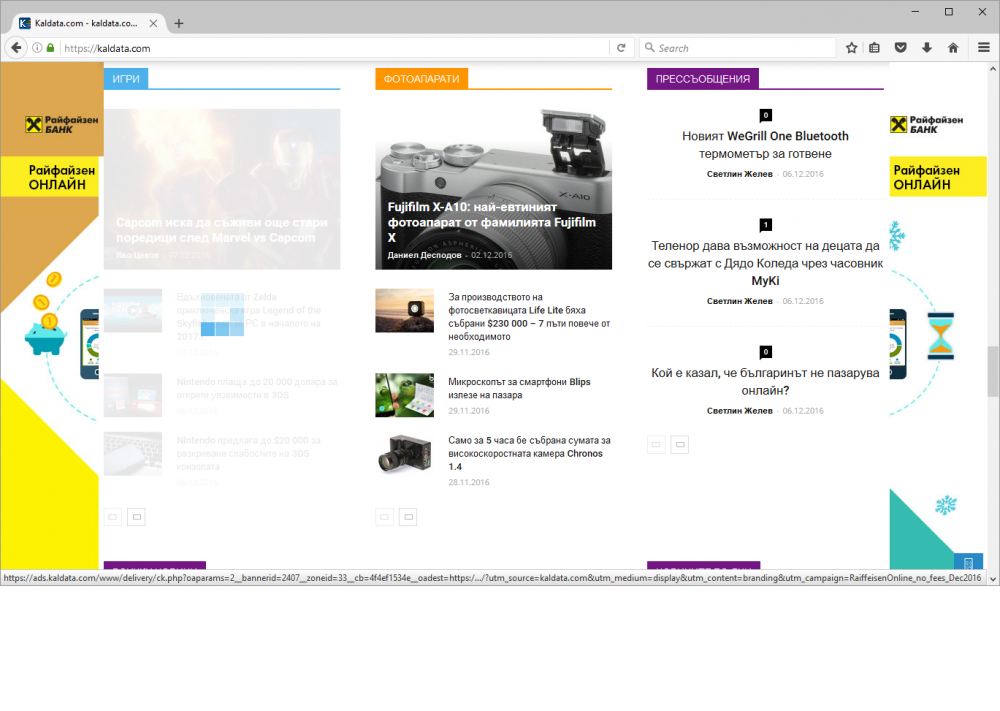1000x711 pixels.
Task: Reload the page with the refresh button
Action: pyautogui.click(x=621, y=48)
